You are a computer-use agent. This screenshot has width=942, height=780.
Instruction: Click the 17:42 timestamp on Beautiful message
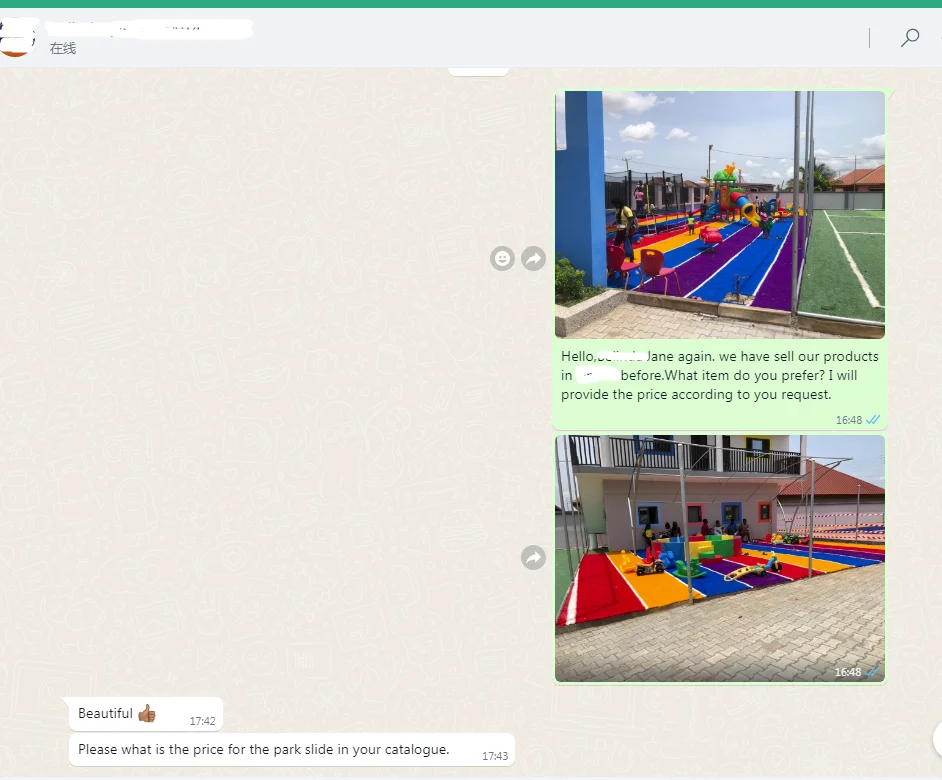(202, 720)
